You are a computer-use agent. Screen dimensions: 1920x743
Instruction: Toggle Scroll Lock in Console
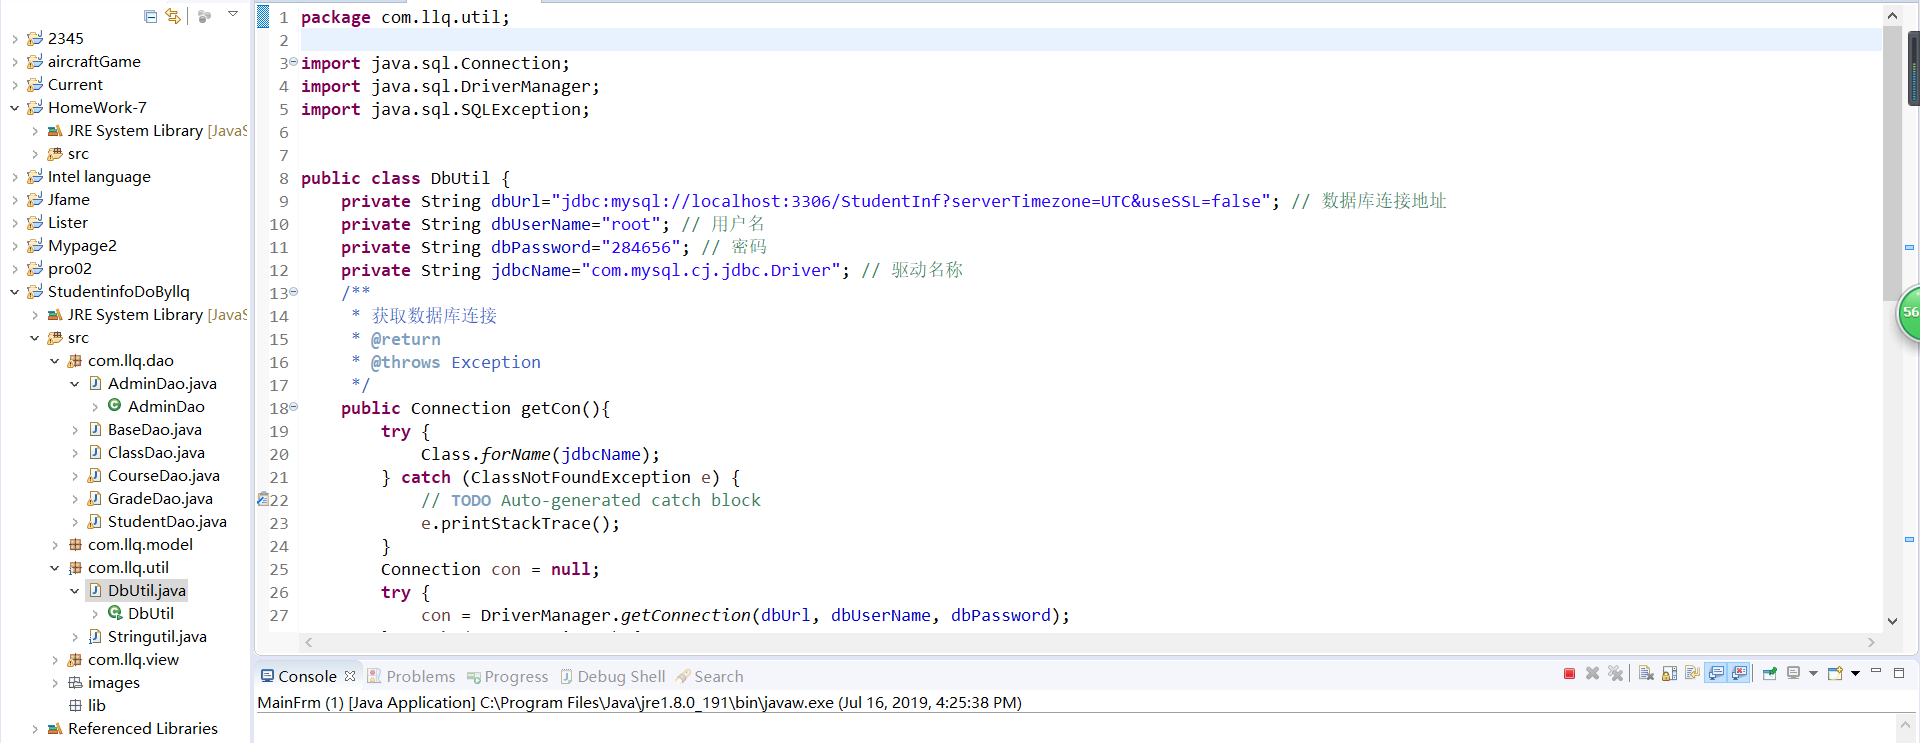click(x=1669, y=674)
